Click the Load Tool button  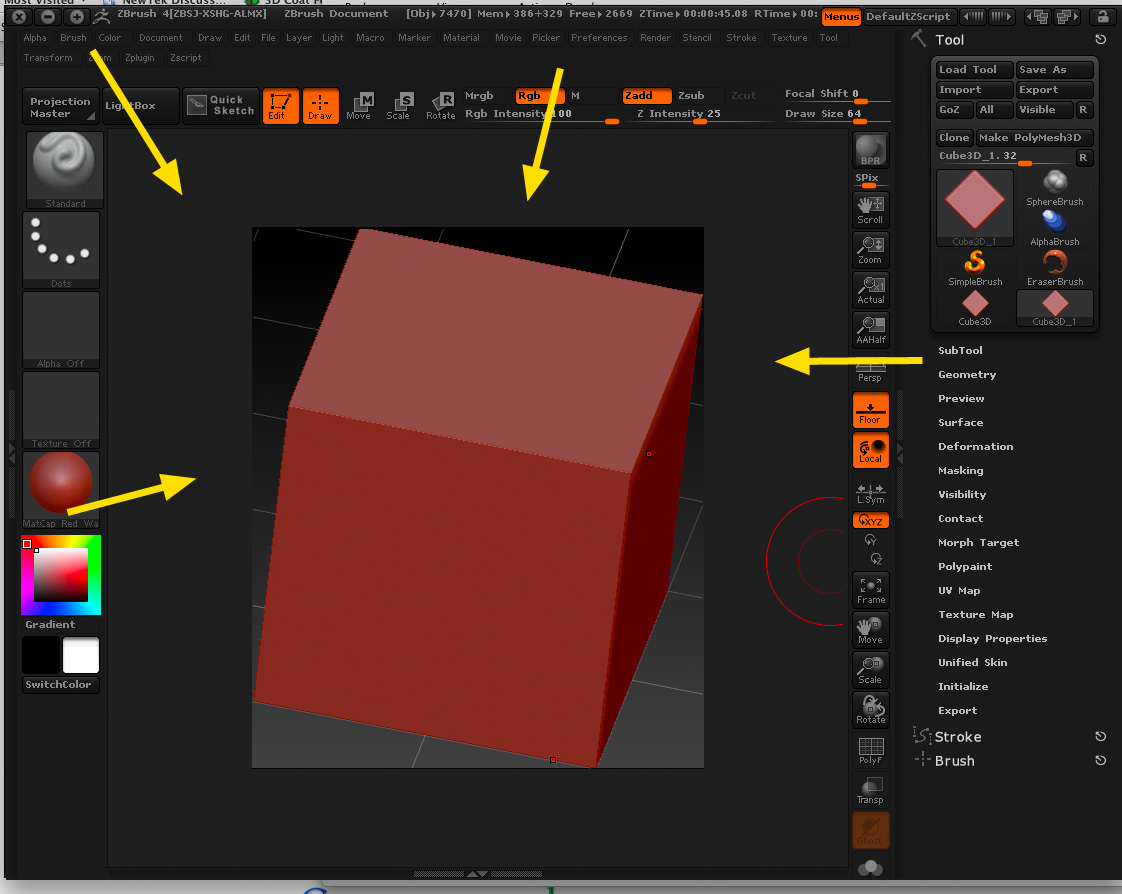click(x=975, y=69)
